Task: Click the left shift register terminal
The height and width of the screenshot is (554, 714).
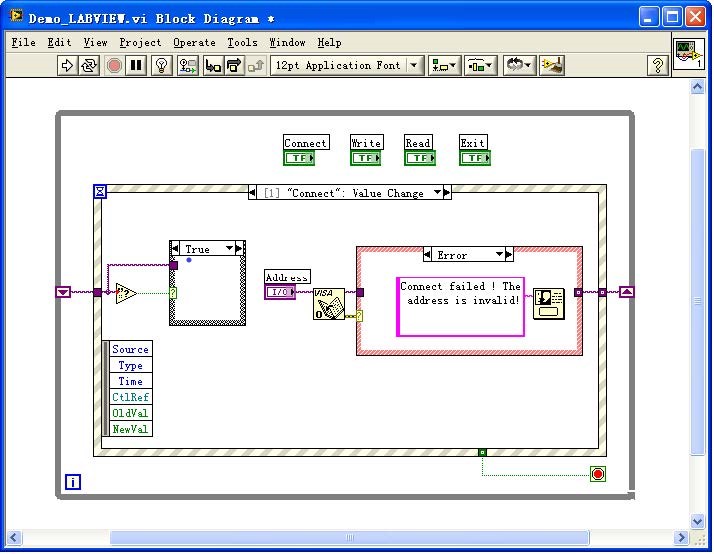Action: coord(63,292)
